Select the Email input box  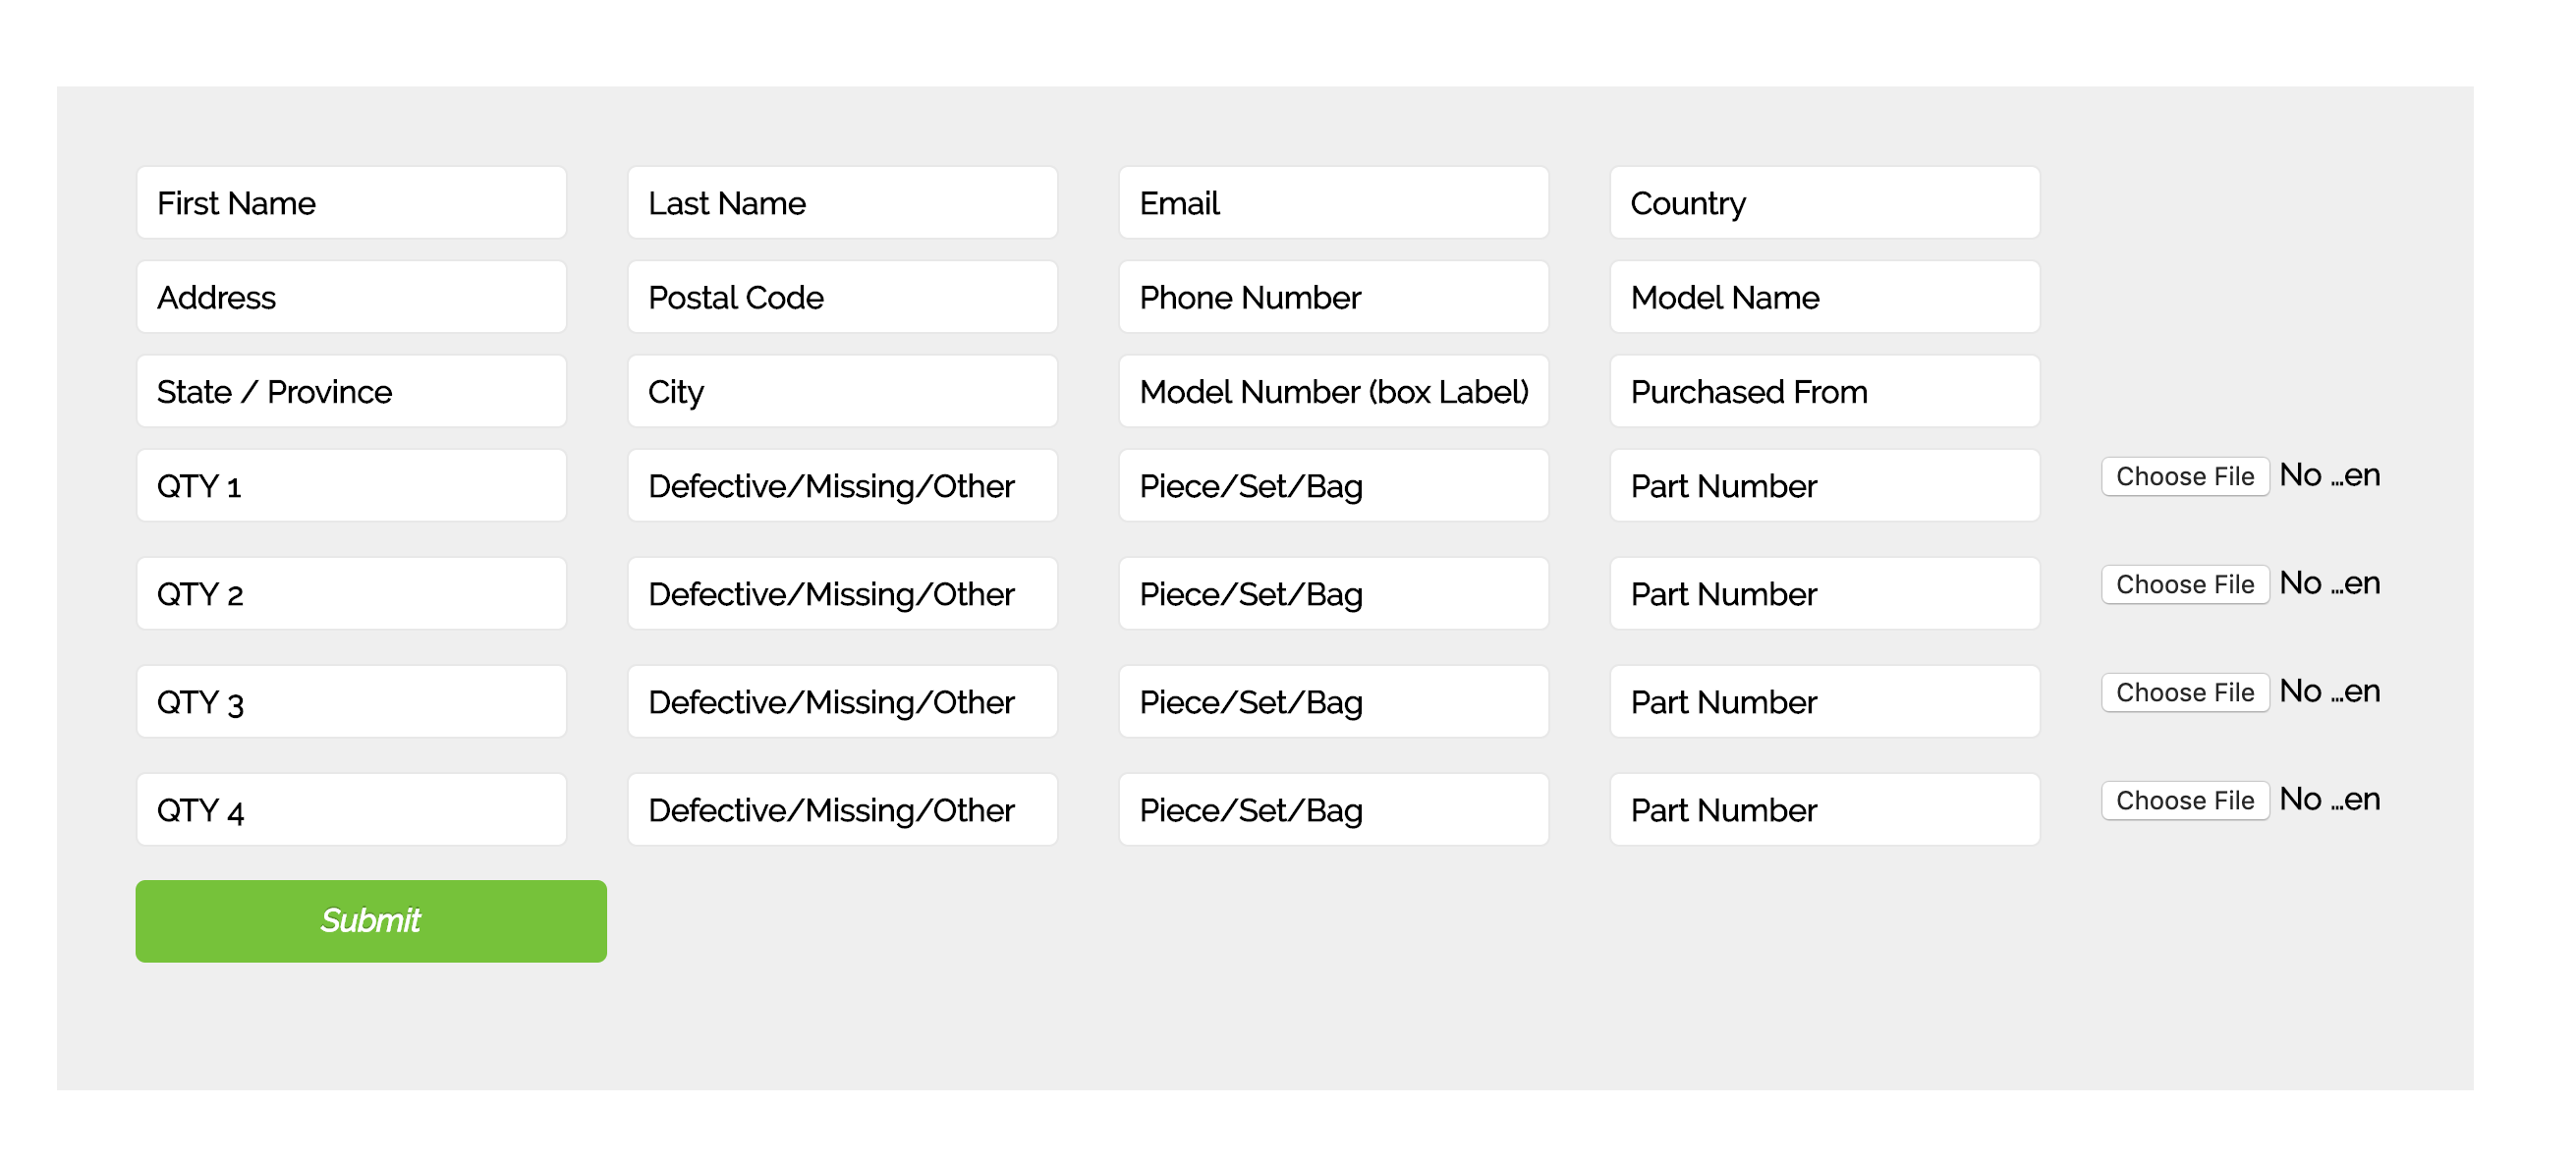pyautogui.click(x=1333, y=203)
